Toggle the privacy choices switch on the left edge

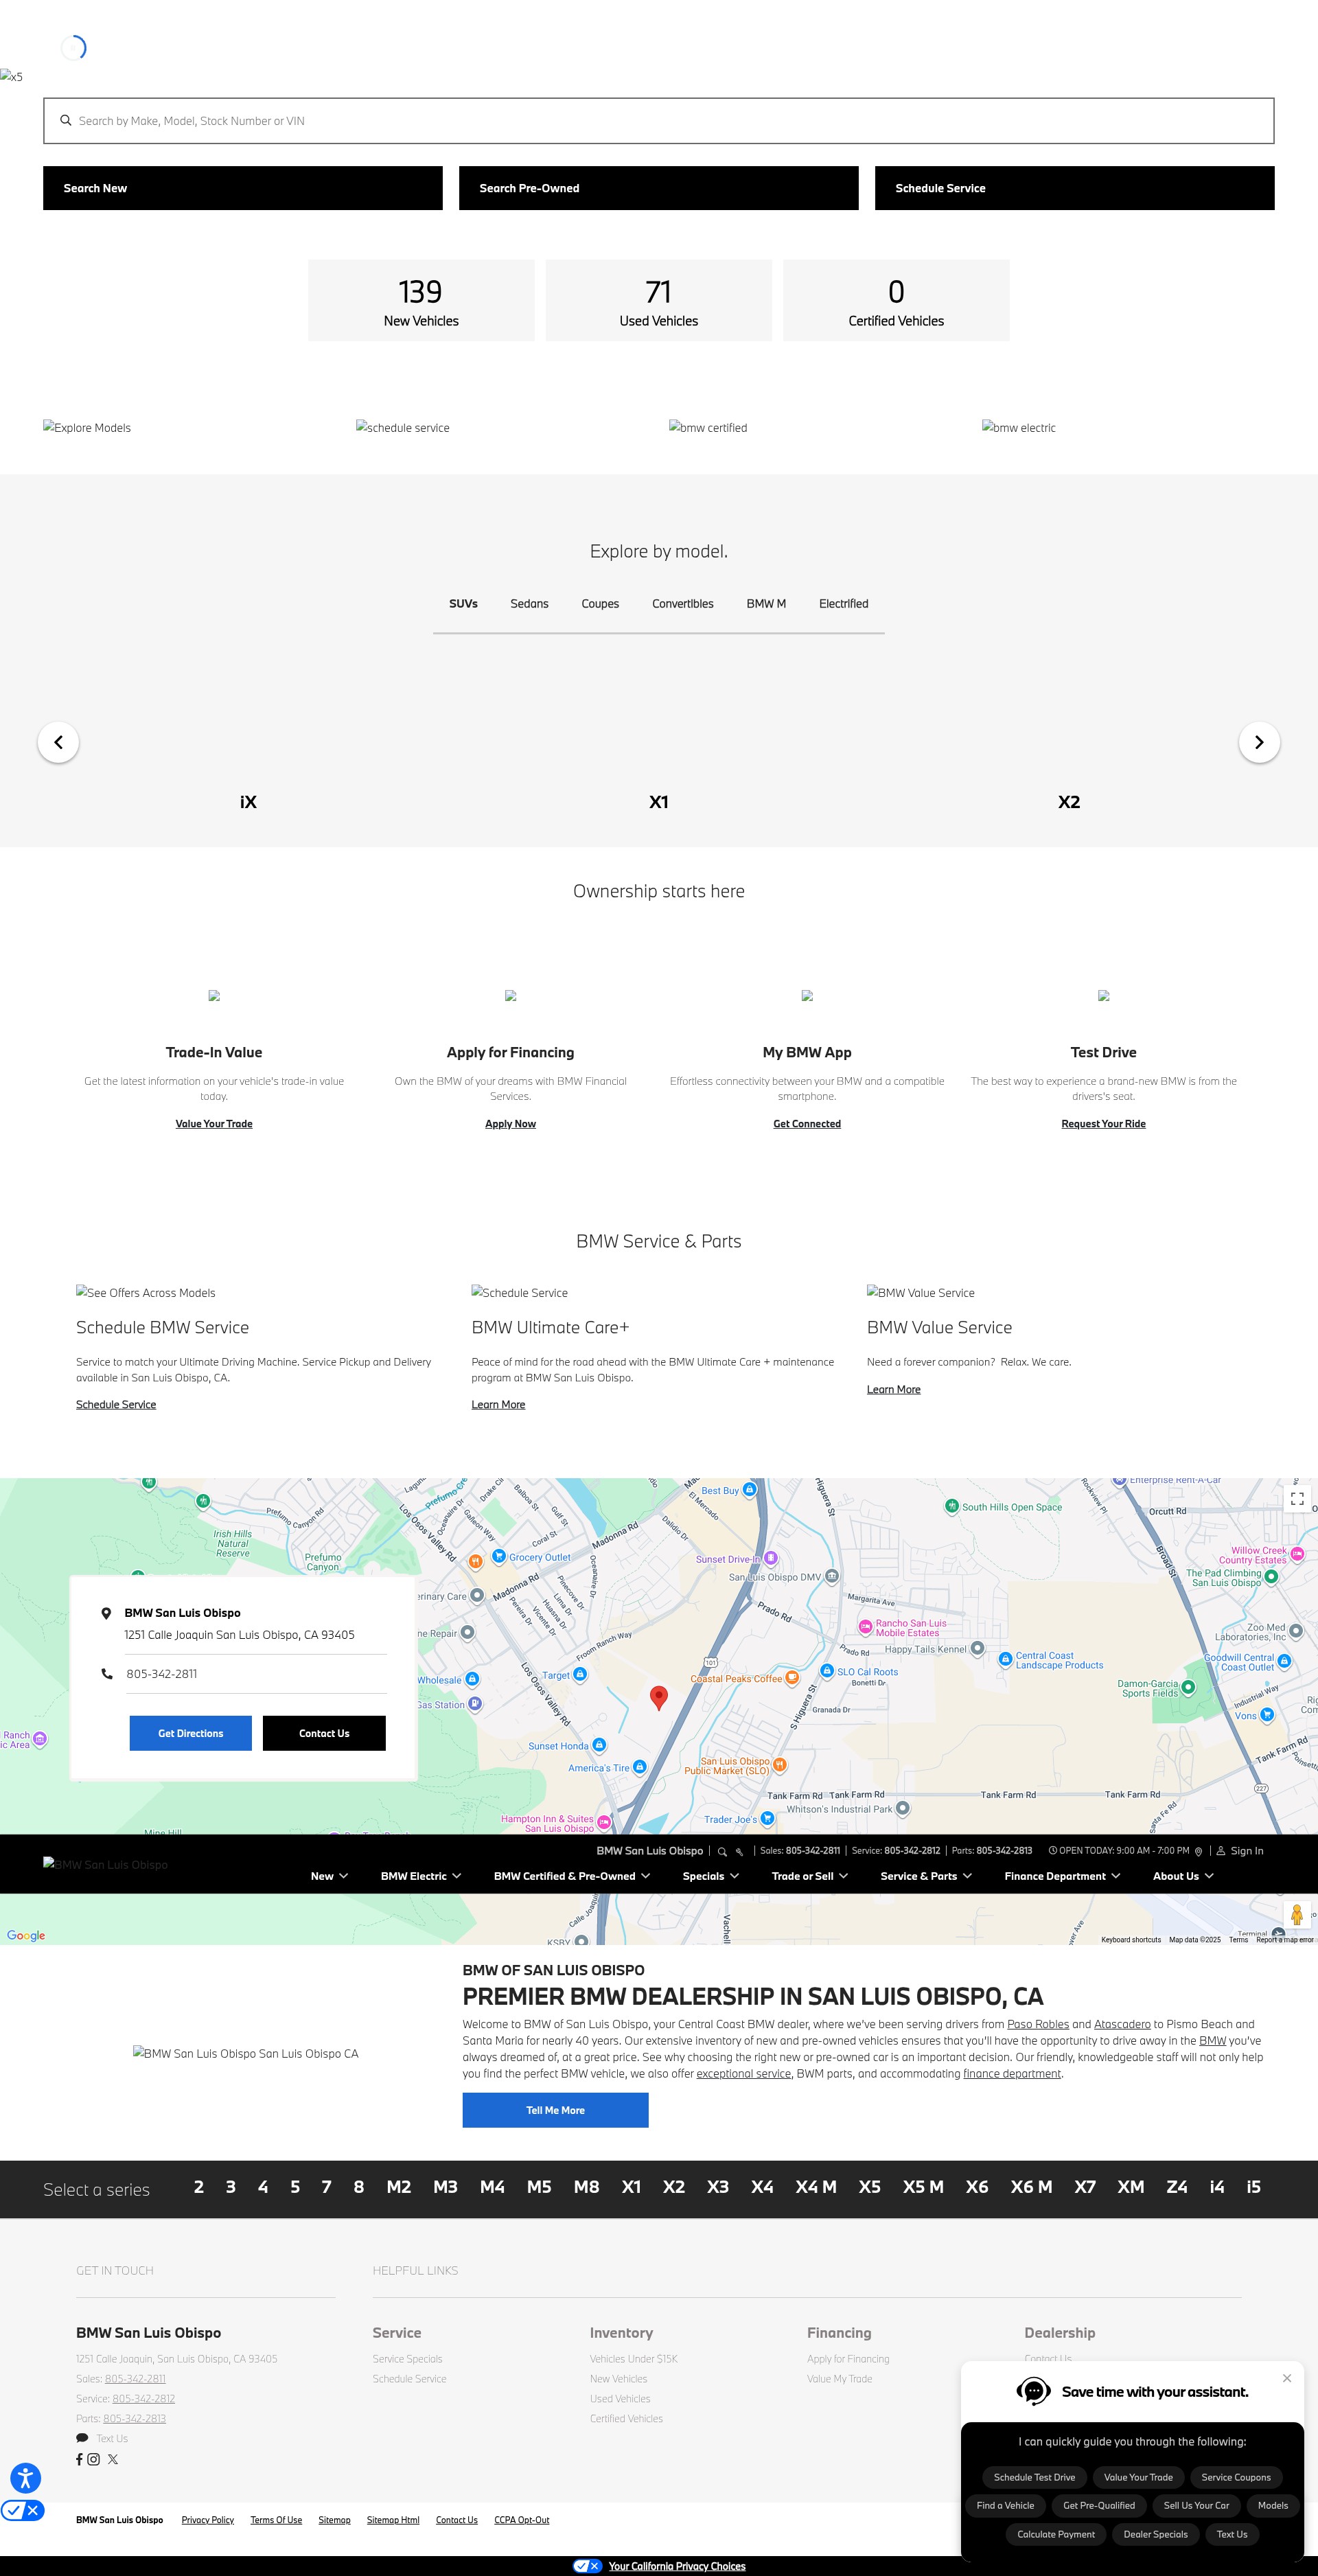(x=22, y=2510)
